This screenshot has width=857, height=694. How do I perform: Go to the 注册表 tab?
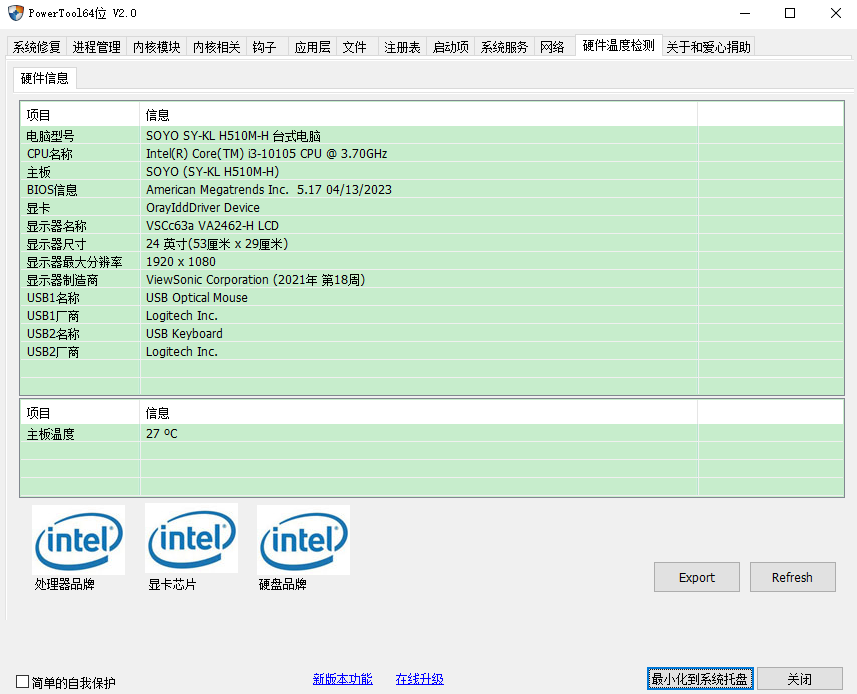(403, 47)
